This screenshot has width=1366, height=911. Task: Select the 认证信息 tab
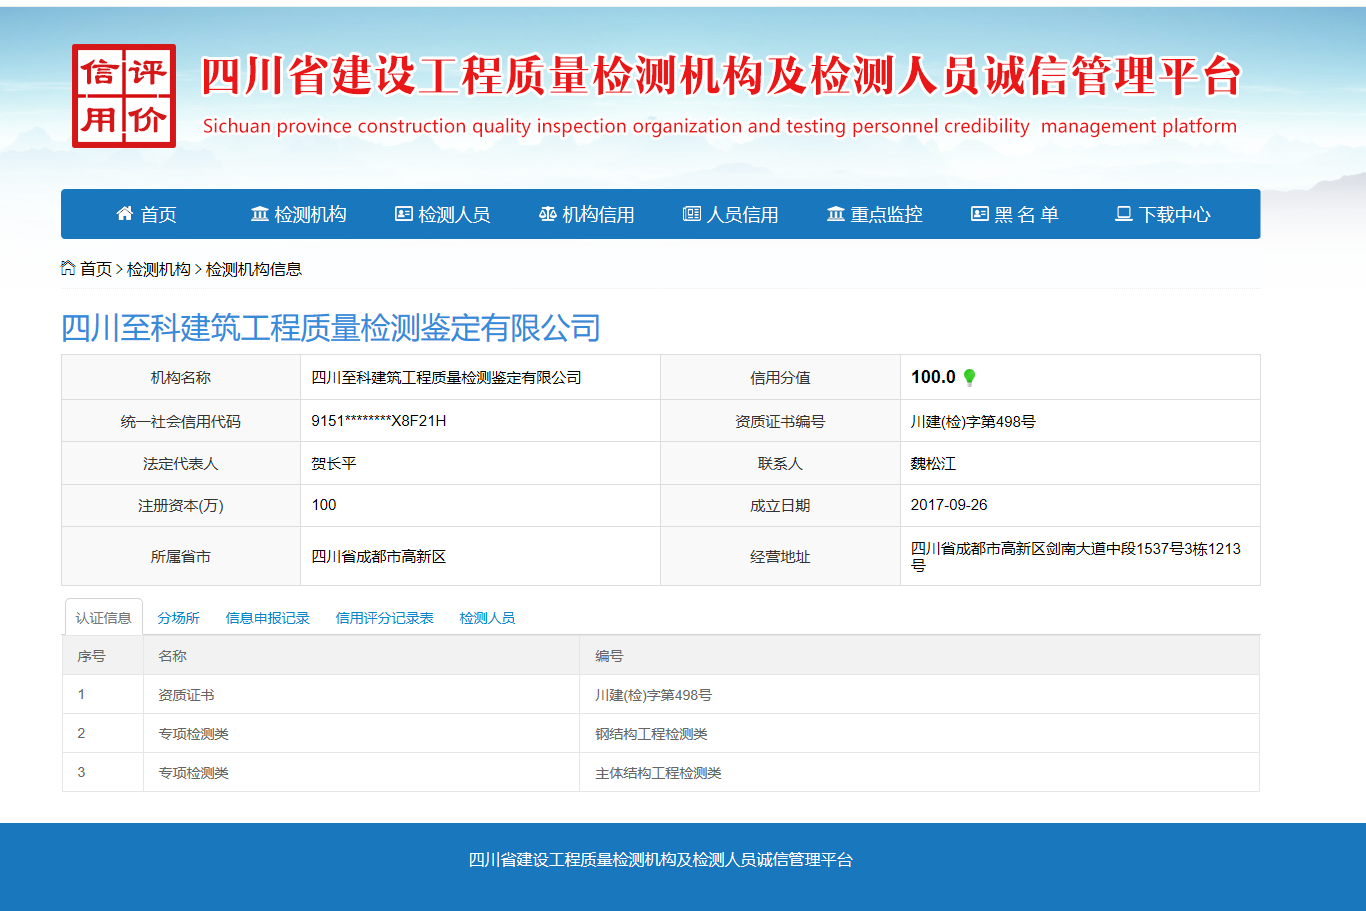click(x=104, y=618)
